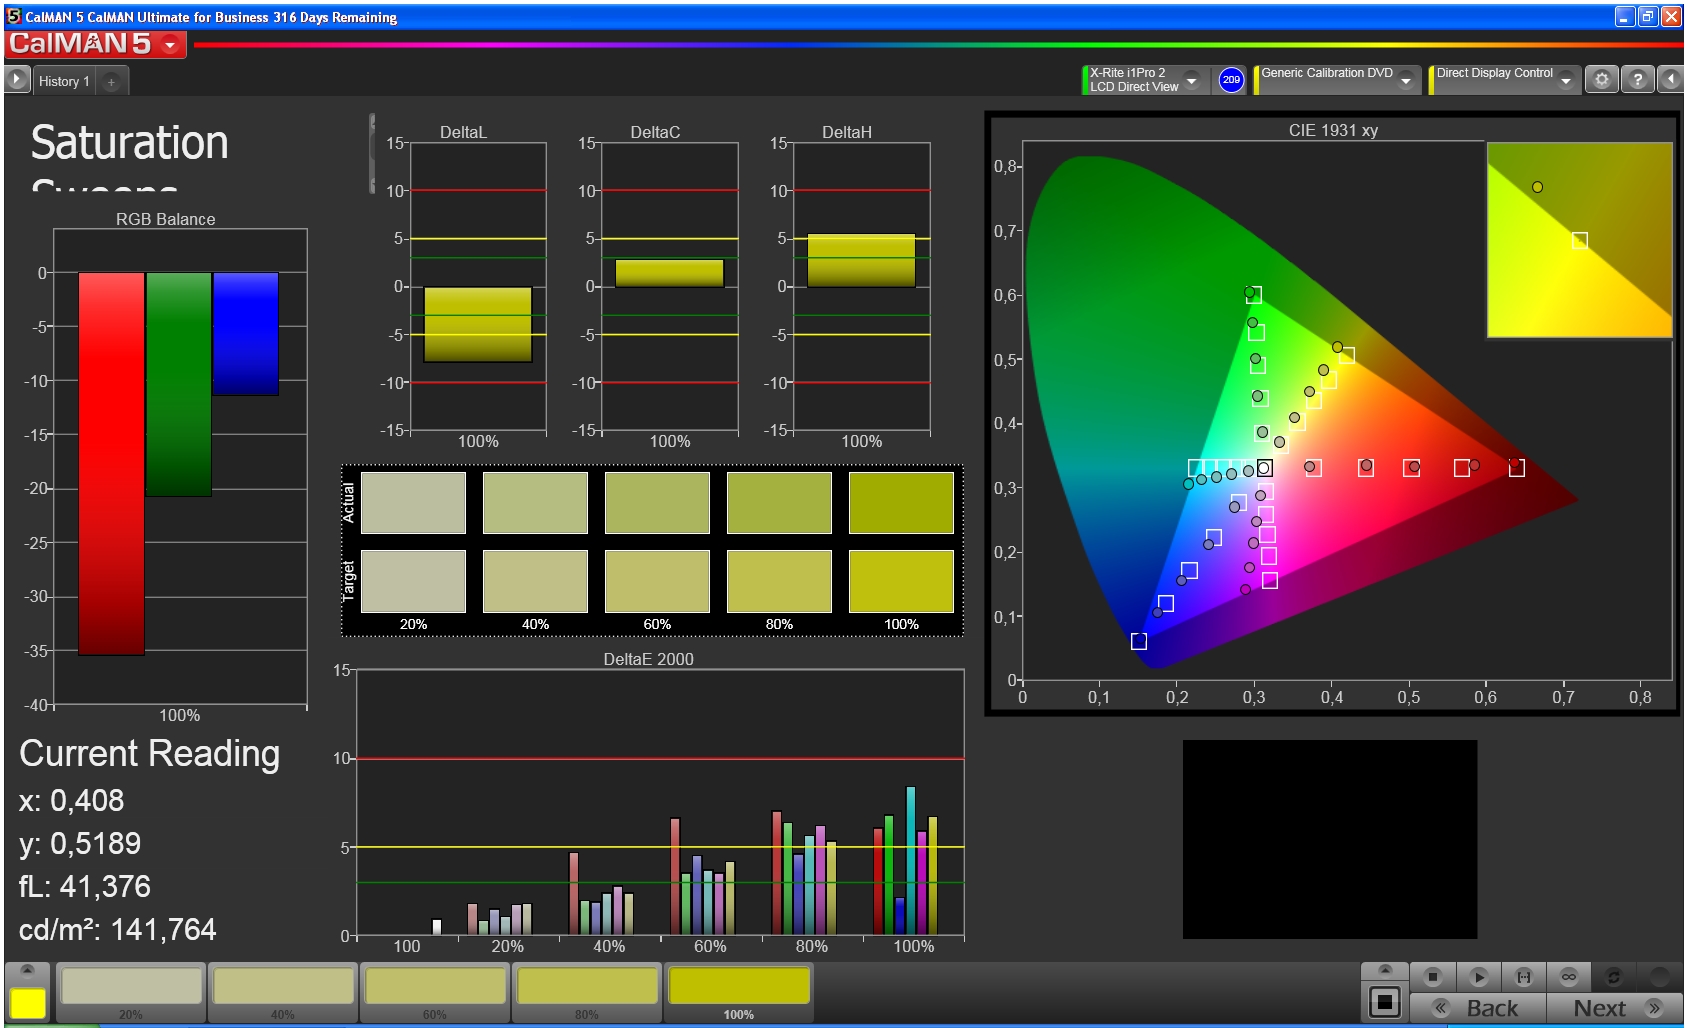This screenshot has width=1688, height=1028.
Task: Select the 40% saturation patch in the bottom strip
Action: pyautogui.click(x=283, y=992)
